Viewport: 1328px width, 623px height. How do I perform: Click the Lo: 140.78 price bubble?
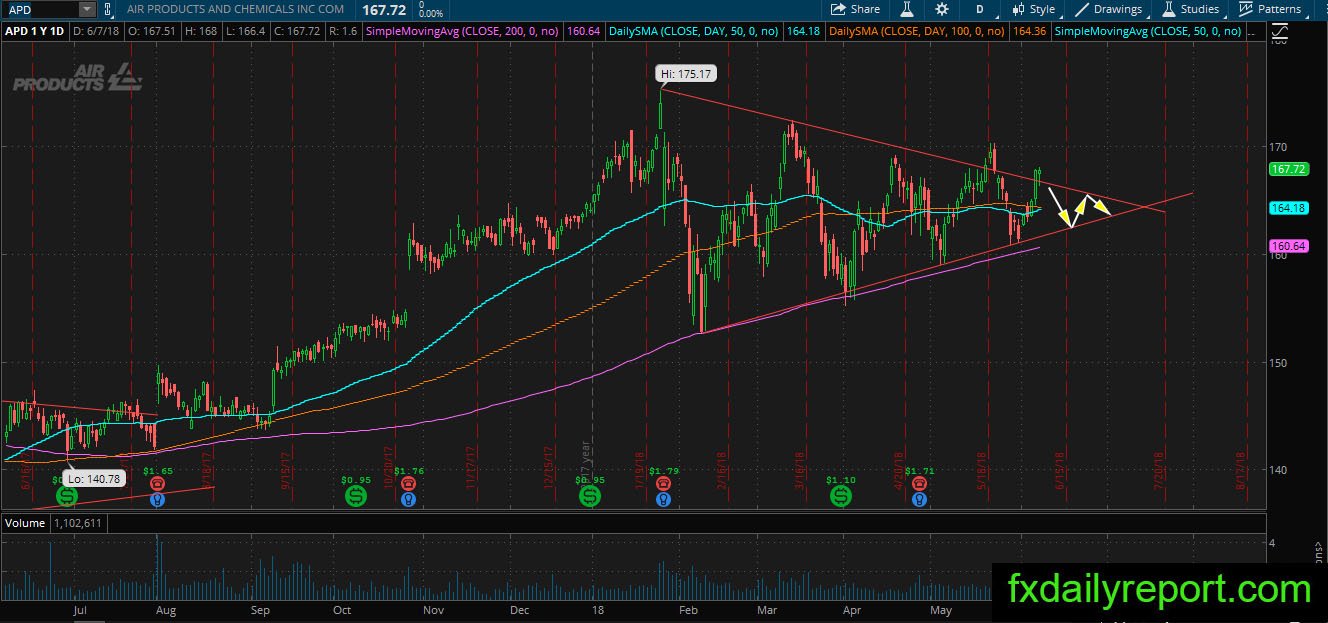pos(96,479)
